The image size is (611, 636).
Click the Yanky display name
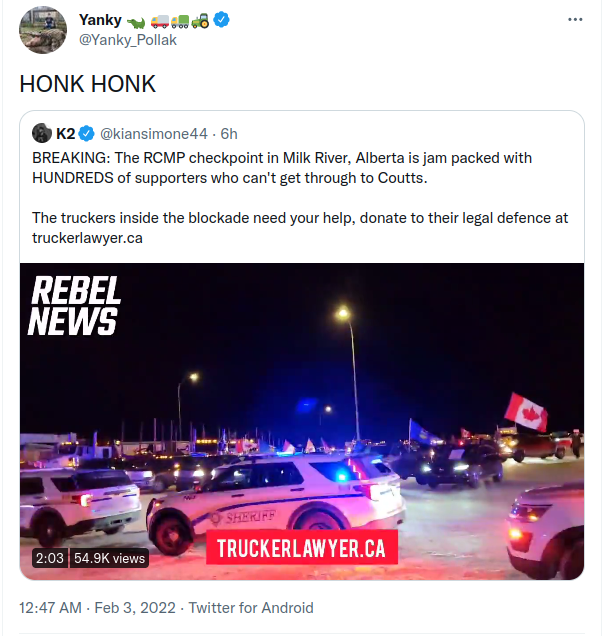[x=100, y=20]
